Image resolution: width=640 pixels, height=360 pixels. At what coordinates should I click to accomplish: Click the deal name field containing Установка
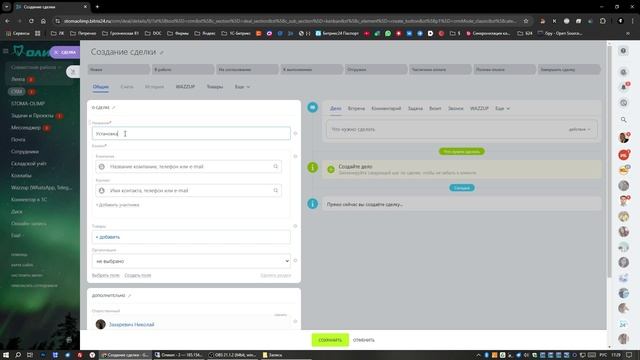click(x=191, y=133)
